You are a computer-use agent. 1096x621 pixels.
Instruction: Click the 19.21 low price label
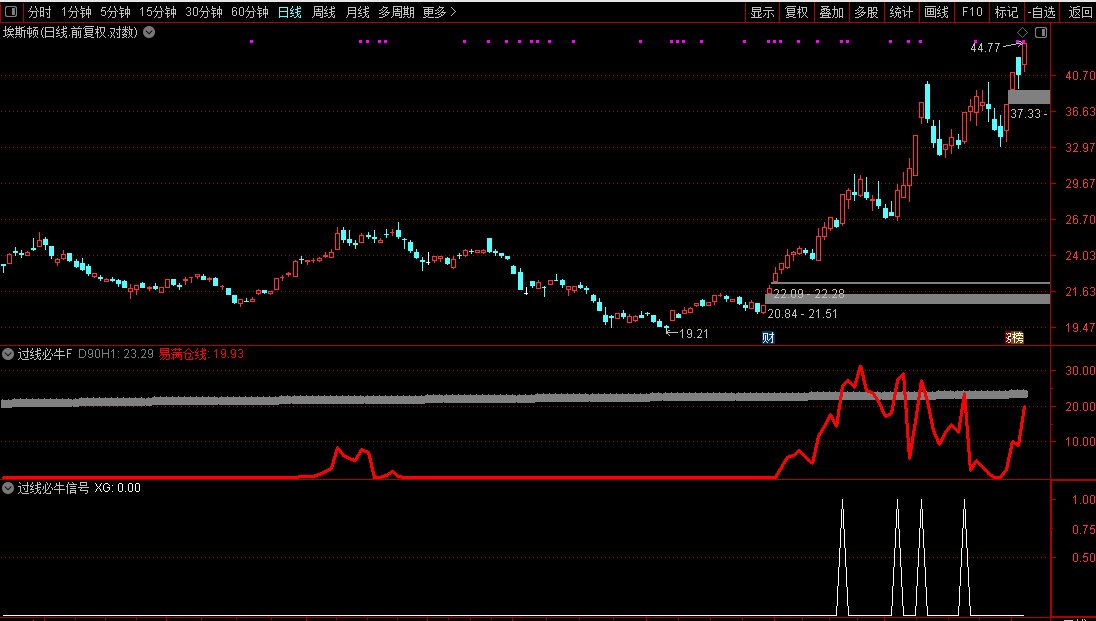(x=693, y=334)
